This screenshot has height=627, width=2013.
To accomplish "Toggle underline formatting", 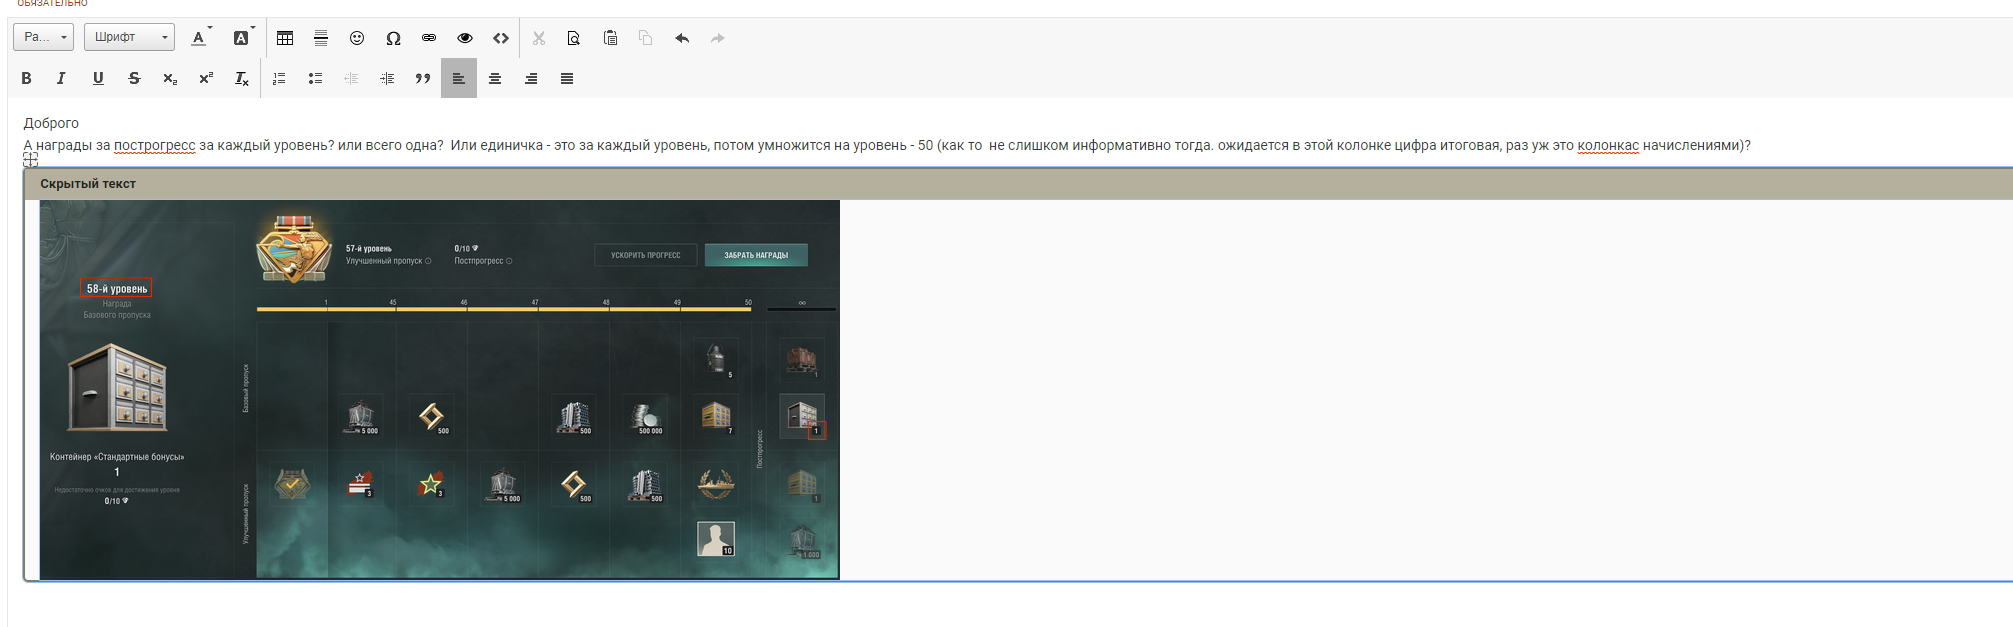I will [x=98, y=78].
